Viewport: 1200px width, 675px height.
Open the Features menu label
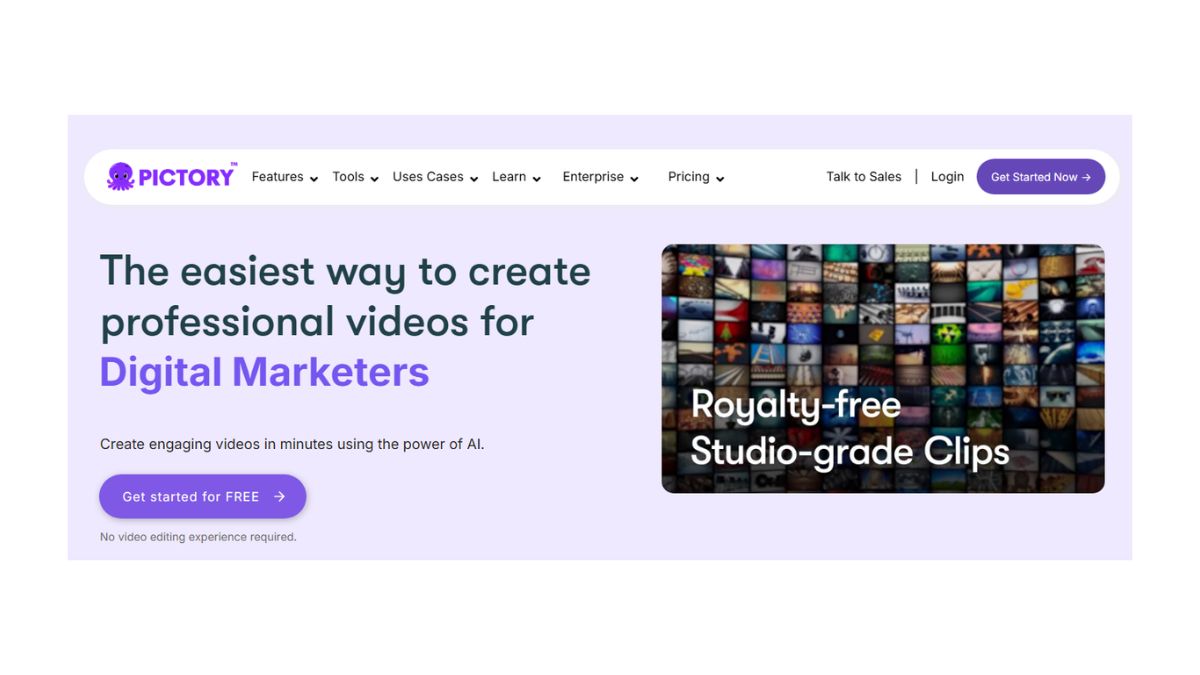click(x=277, y=177)
